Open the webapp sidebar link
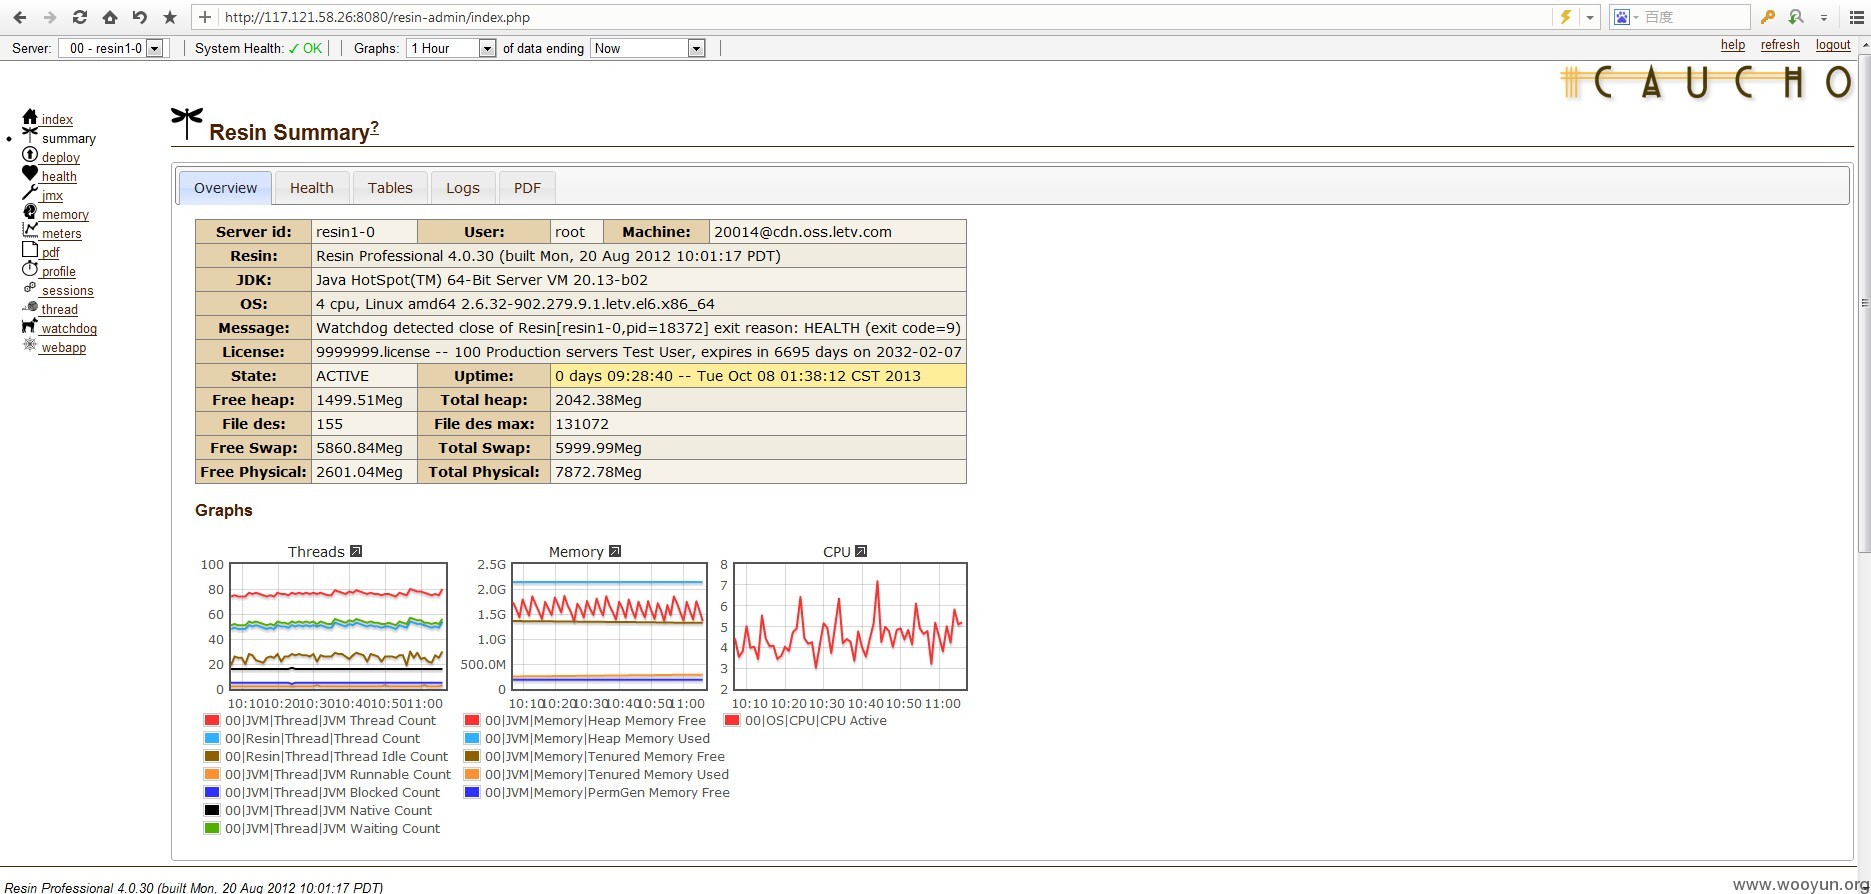Image resolution: width=1871 pixels, height=894 pixels. (x=64, y=348)
